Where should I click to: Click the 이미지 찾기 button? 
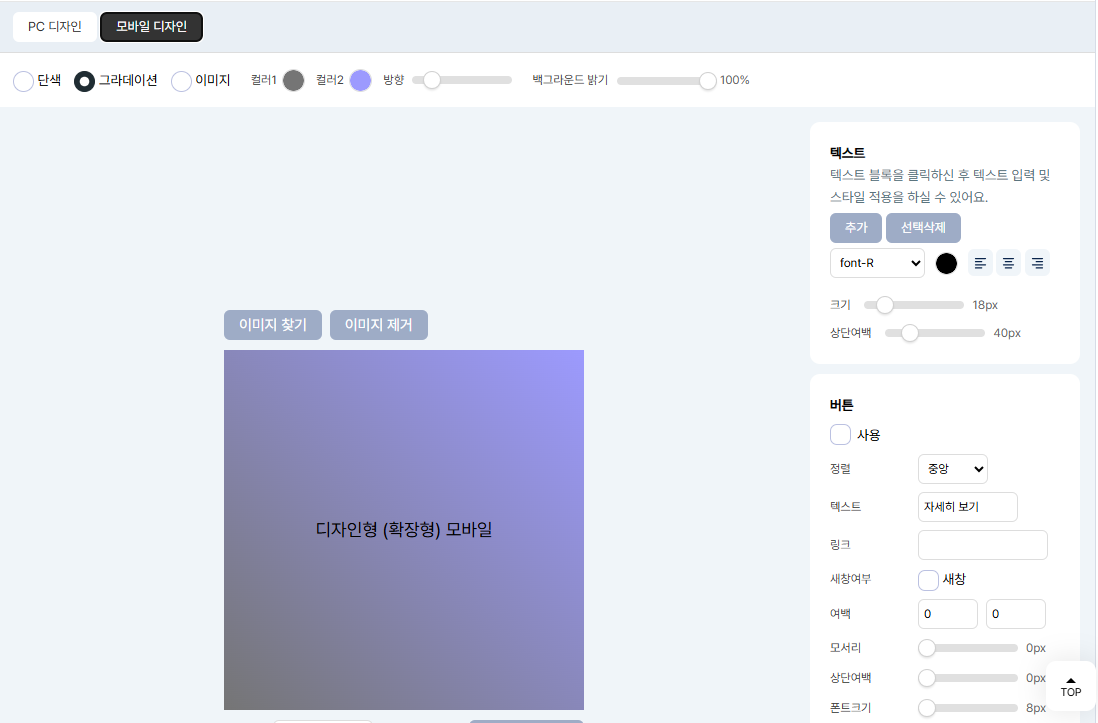click(273, 325)
